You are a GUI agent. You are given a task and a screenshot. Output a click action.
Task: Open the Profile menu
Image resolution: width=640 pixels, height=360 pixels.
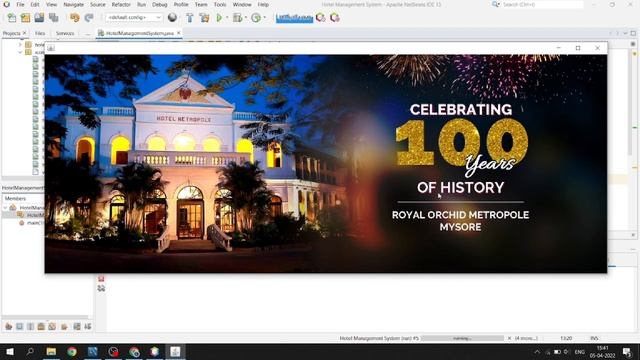tap(181, 4)
